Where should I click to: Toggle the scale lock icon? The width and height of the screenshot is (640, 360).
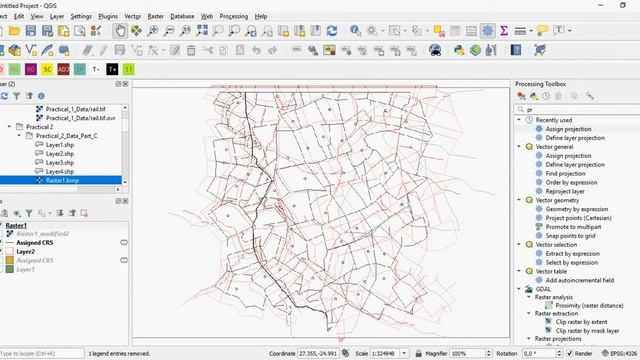418,353
